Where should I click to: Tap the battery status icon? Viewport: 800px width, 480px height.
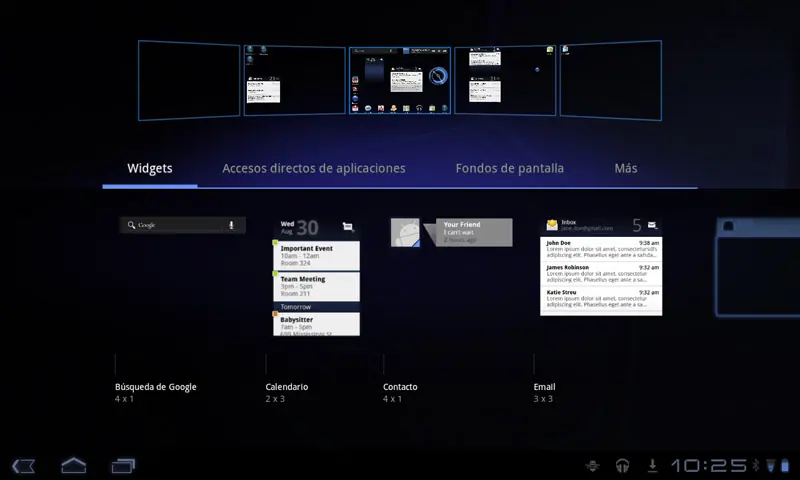tap(783, 465)
